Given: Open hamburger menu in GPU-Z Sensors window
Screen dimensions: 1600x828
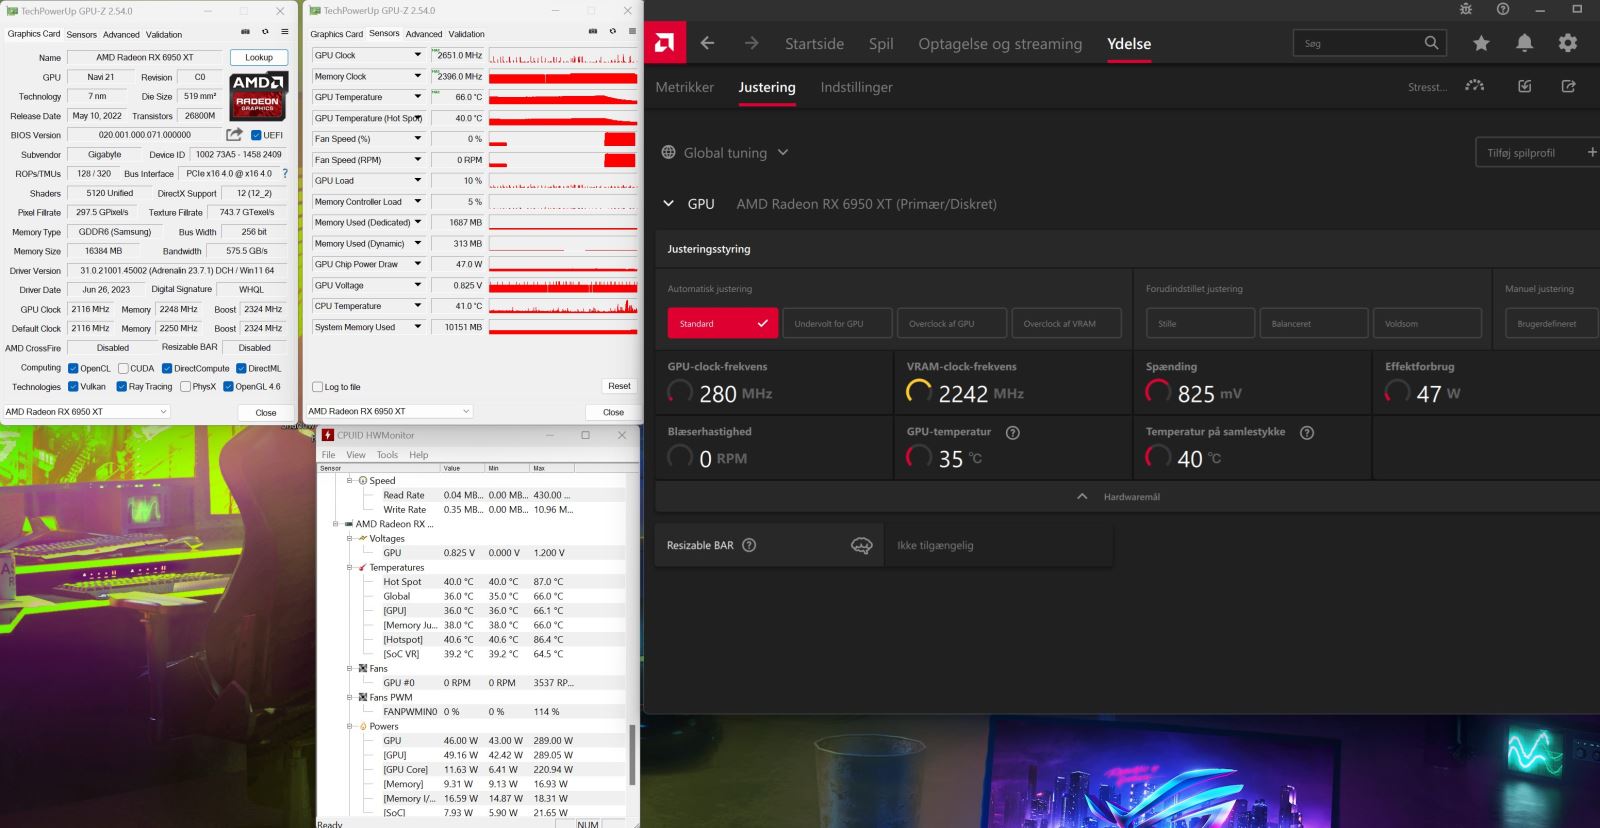Looking at the screenshot, I should click(x=631, y=31).
